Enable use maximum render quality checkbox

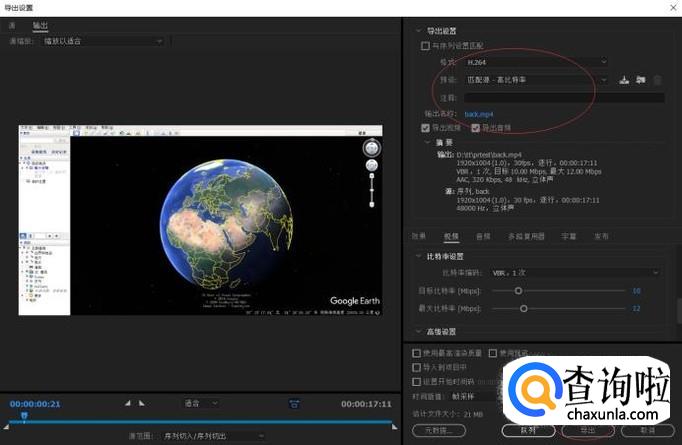point(417,353)
